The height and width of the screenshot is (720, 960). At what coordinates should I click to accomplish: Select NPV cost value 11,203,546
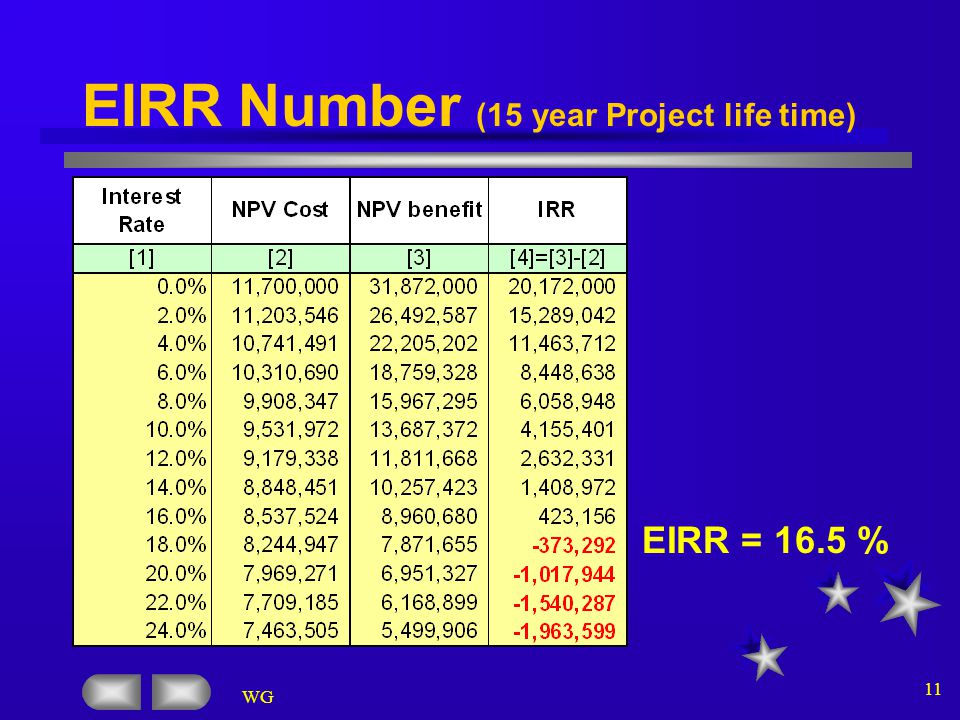click(285, 315)
